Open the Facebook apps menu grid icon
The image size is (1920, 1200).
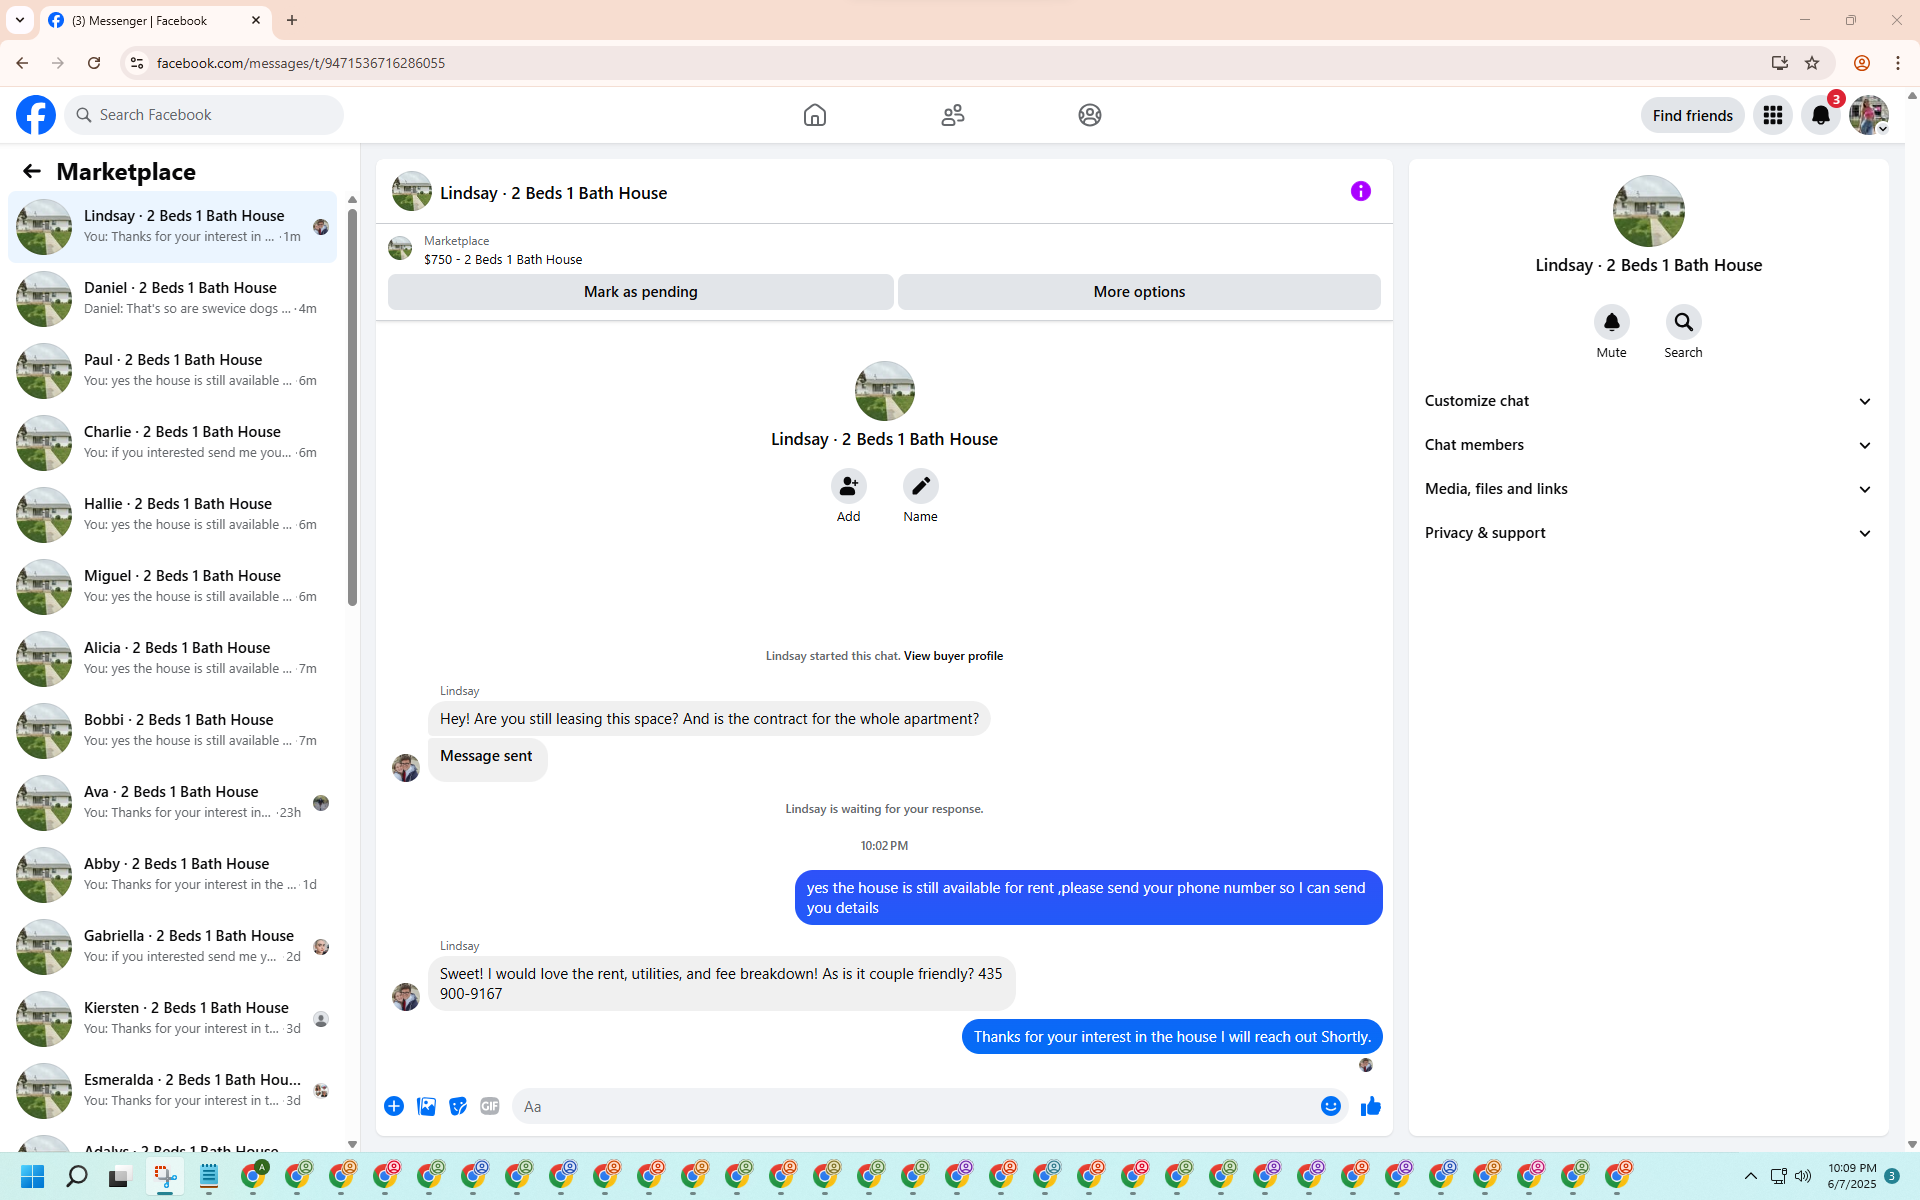1772,115
